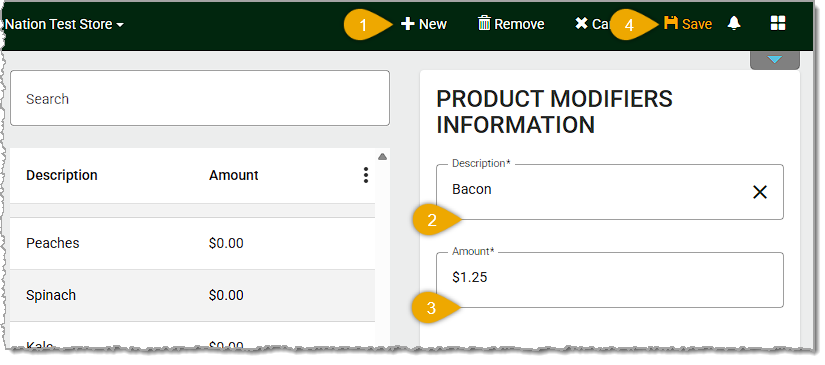Click the New button with plus icon
Image resolution: width=825 pixels, height=365 pixels.
(424, 24)
